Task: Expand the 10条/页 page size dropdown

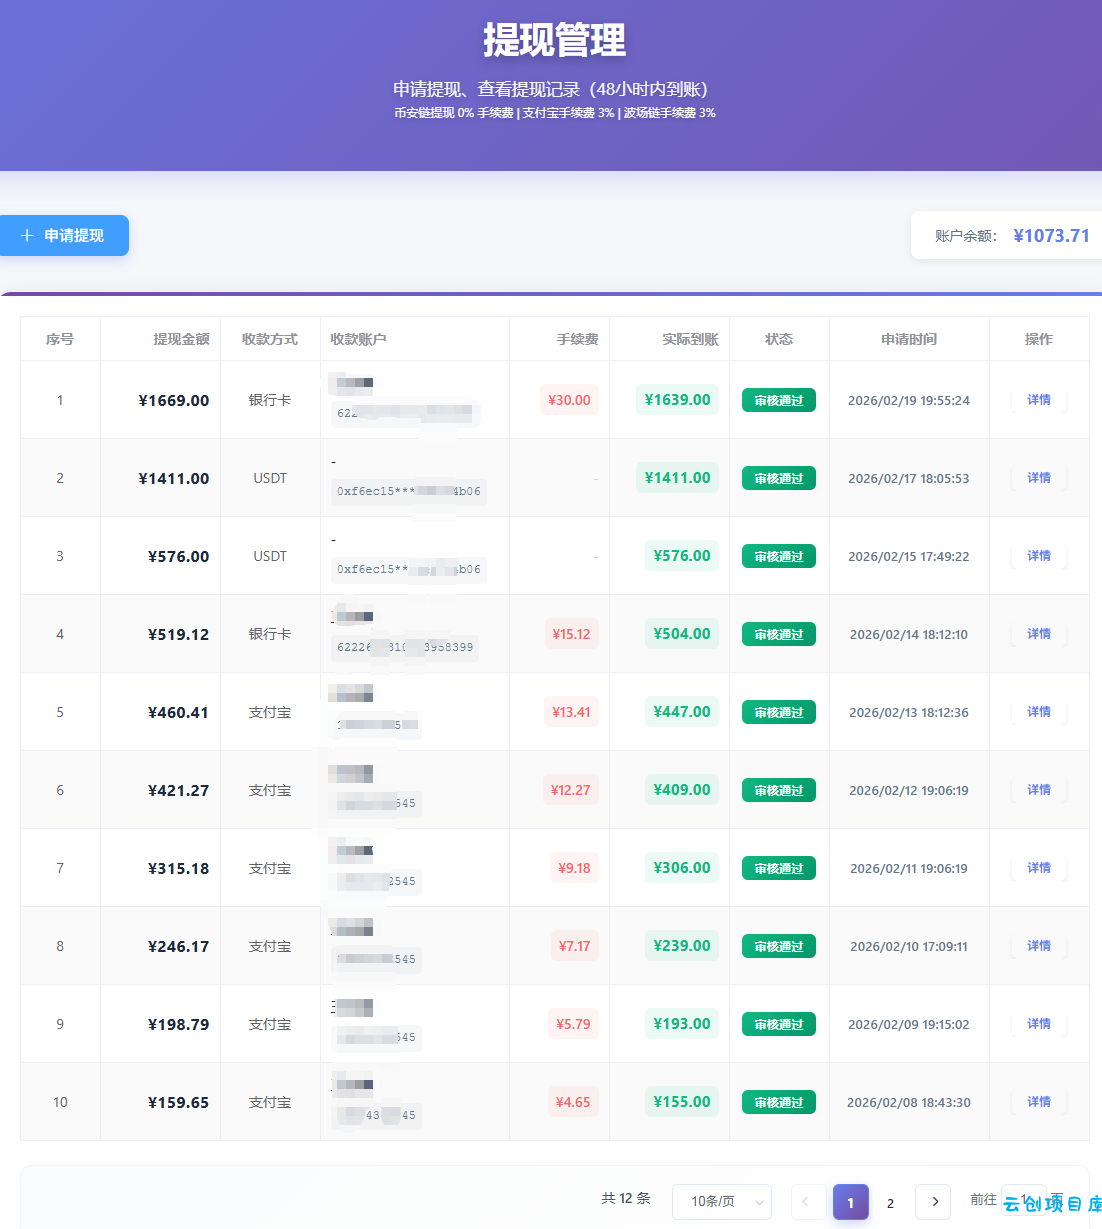Action: [x=721, y=1201]
